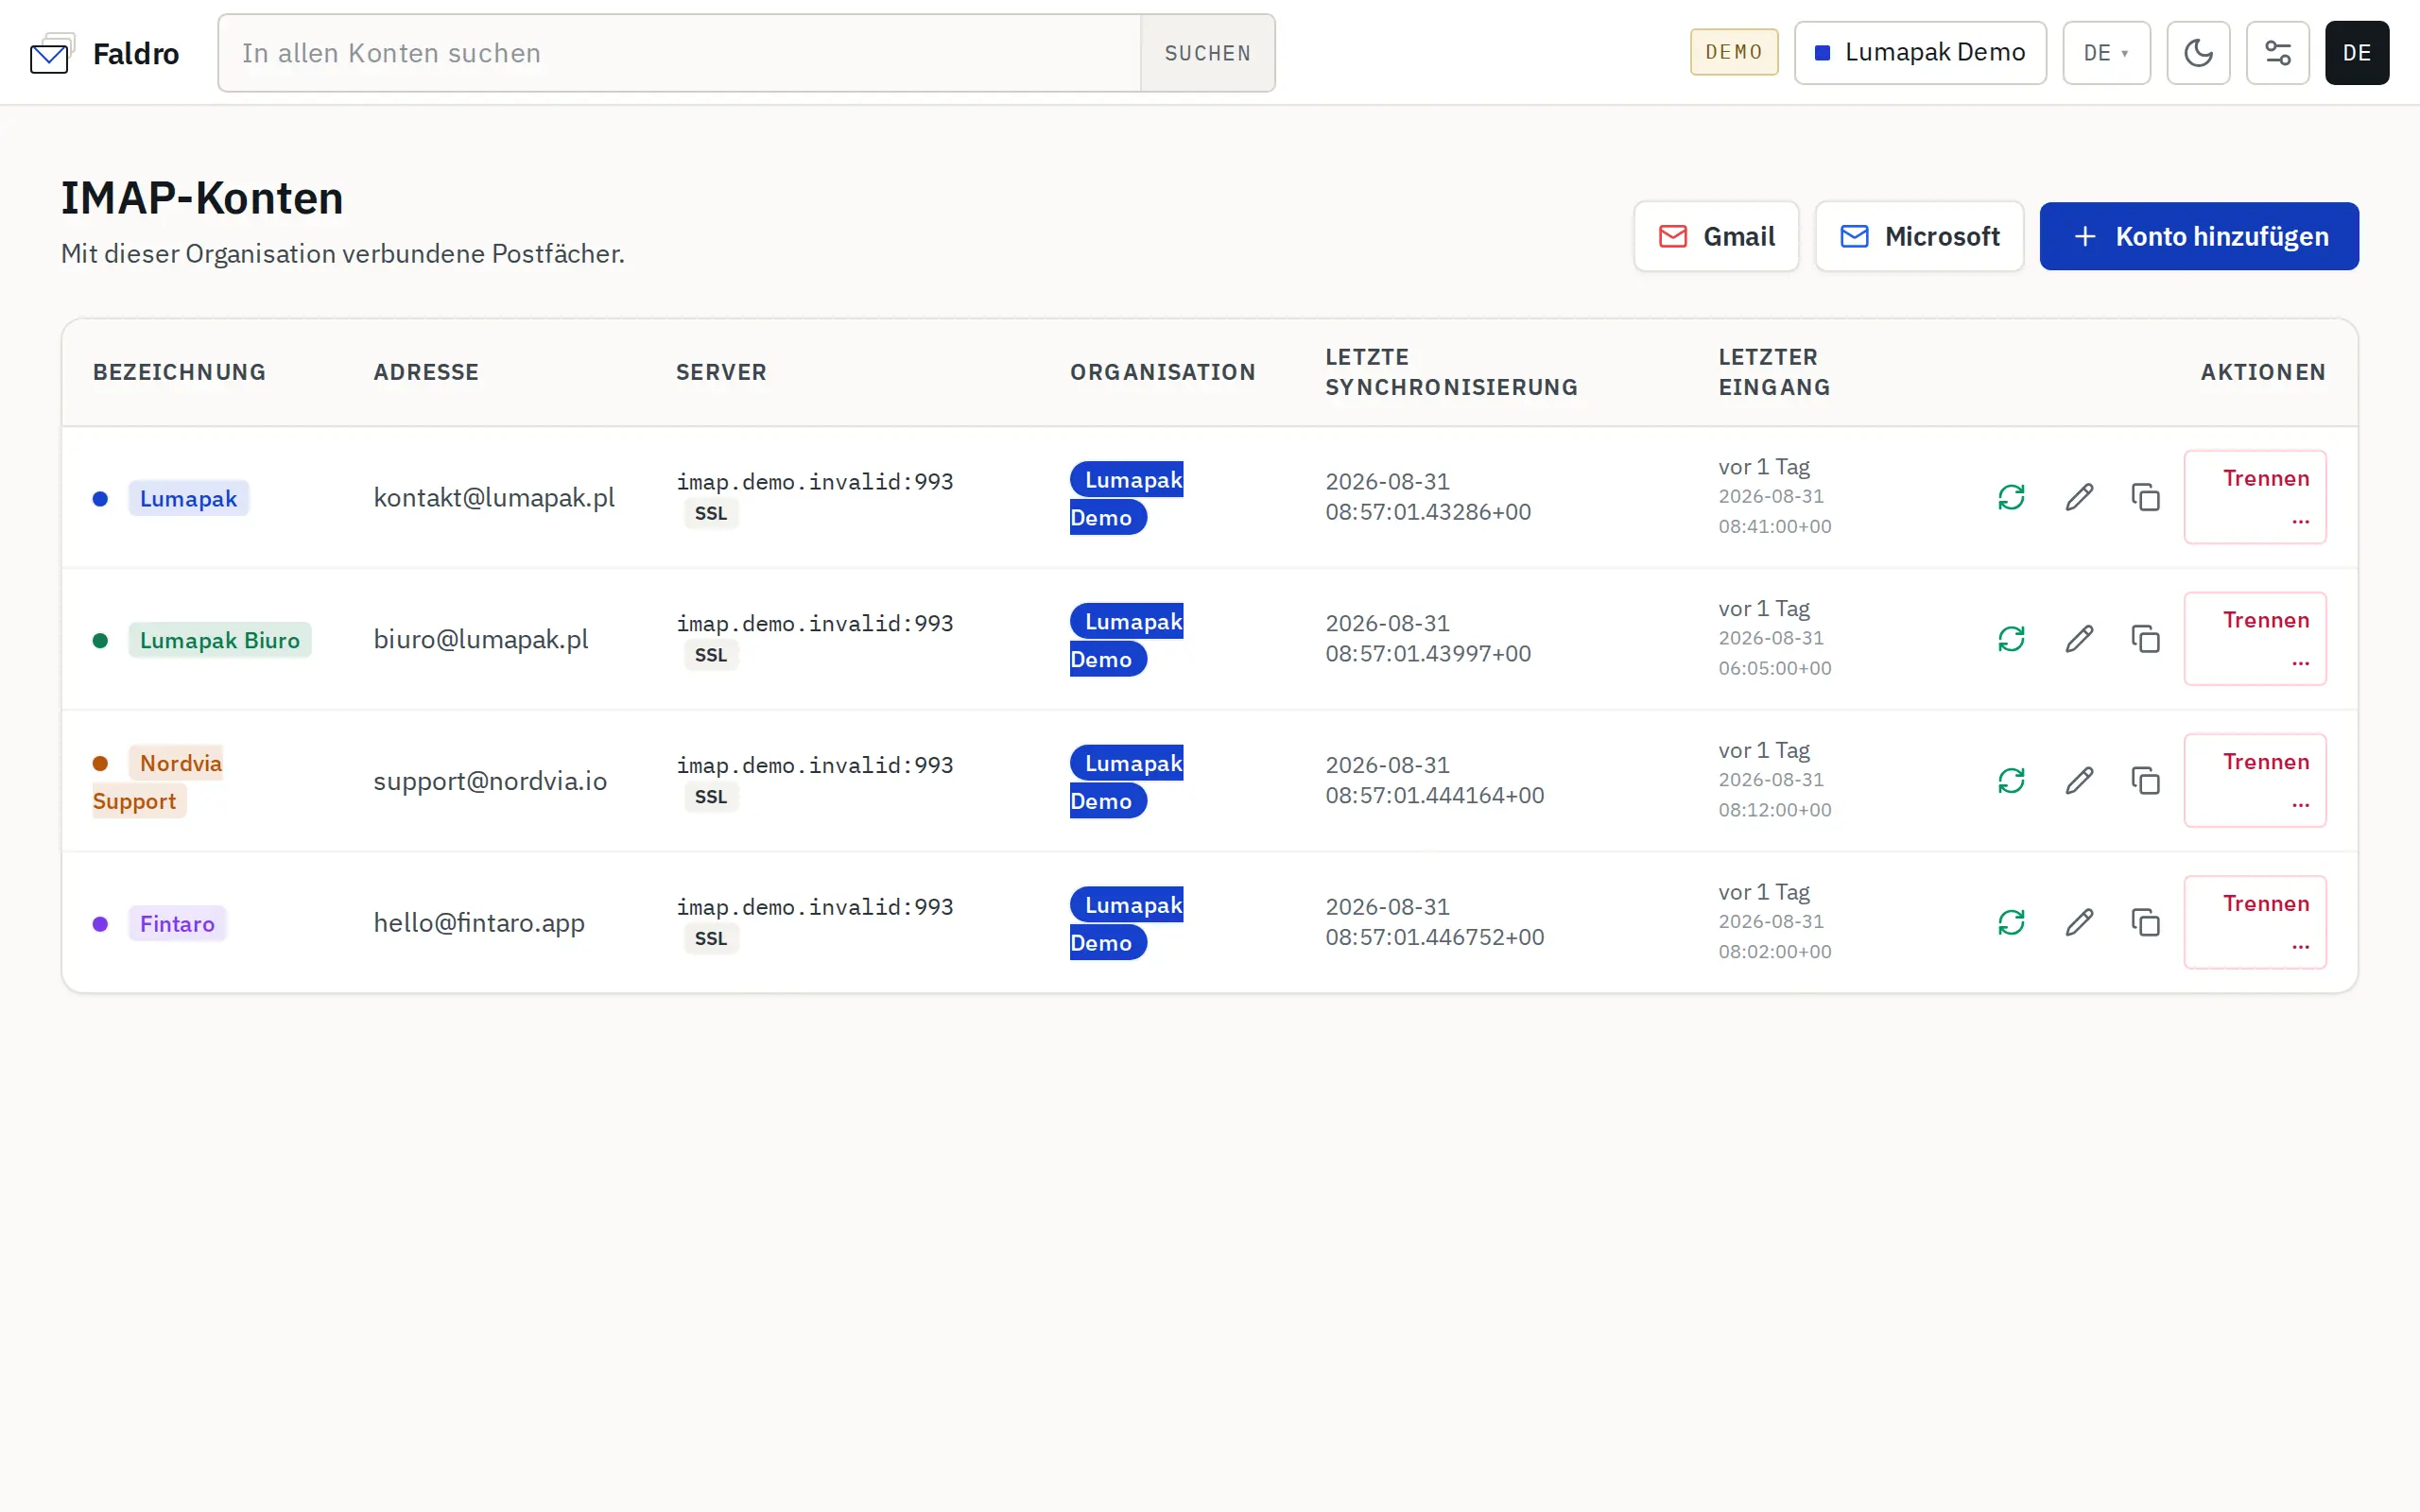Disconnect support@nordvia.io with Trennen

[2255, 781]
